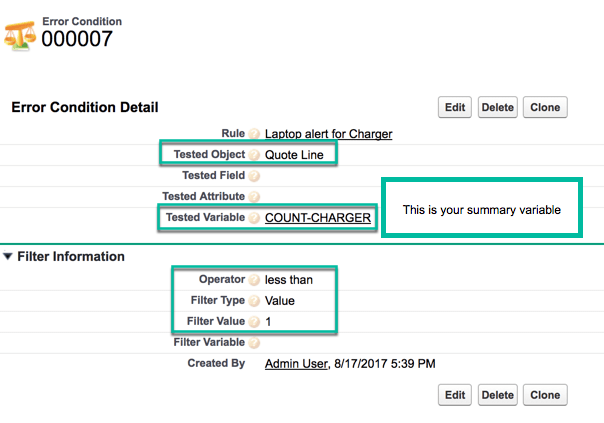Click help icon next to Filter Variable

pyautogui.click(x=255, y=343)
